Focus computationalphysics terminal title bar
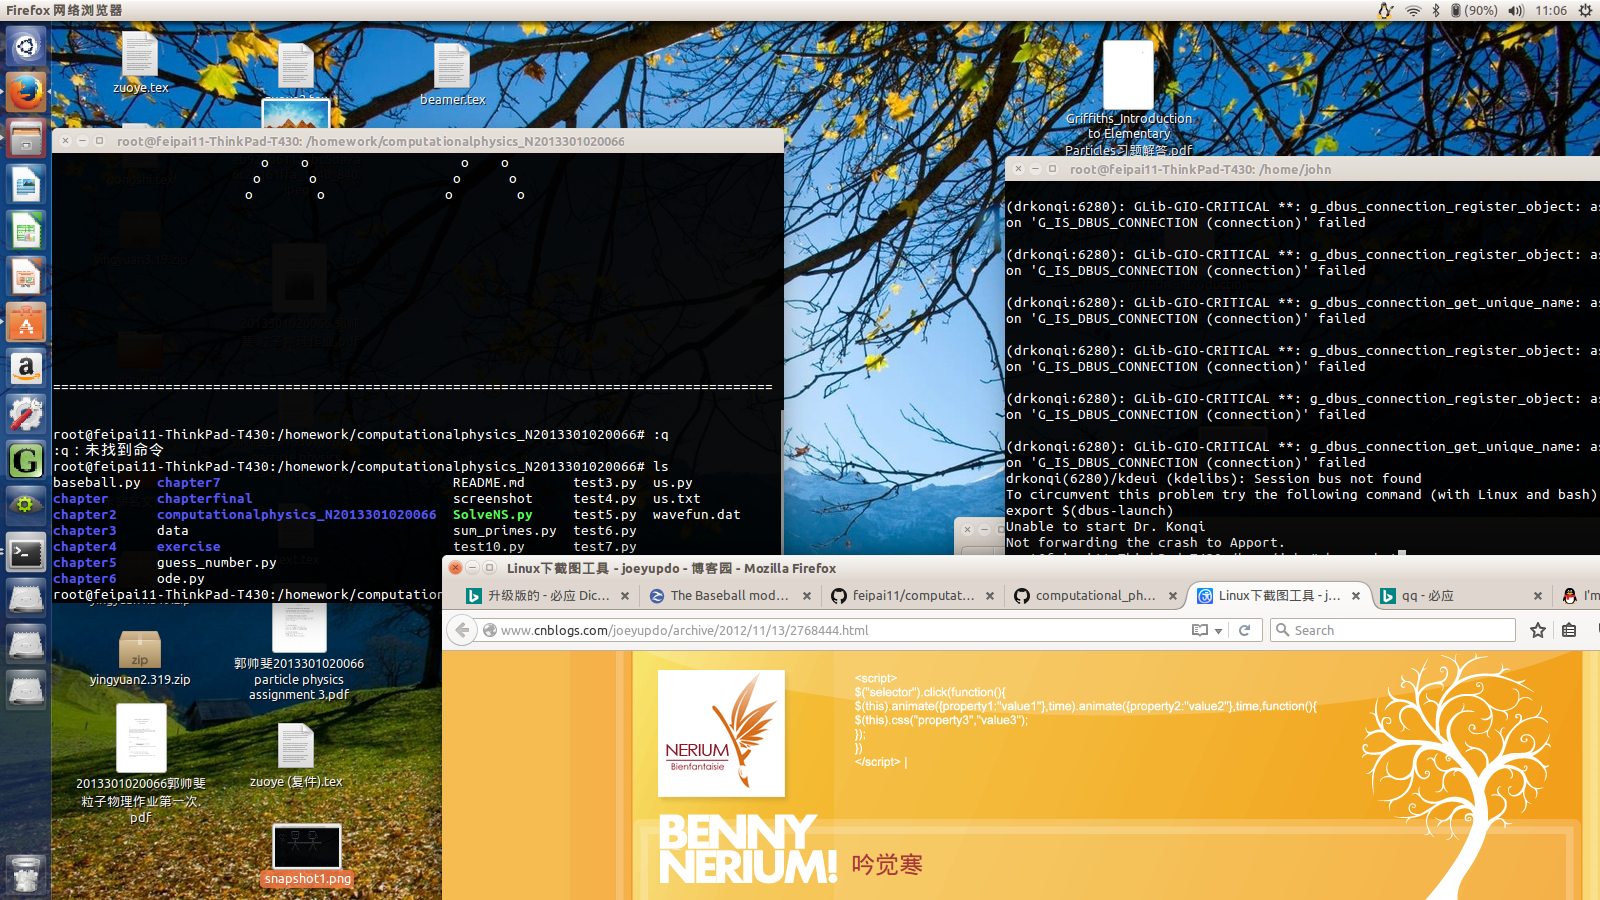This screenshot has width=1600, height=900. pyautogui.click(x=418, y=141)
